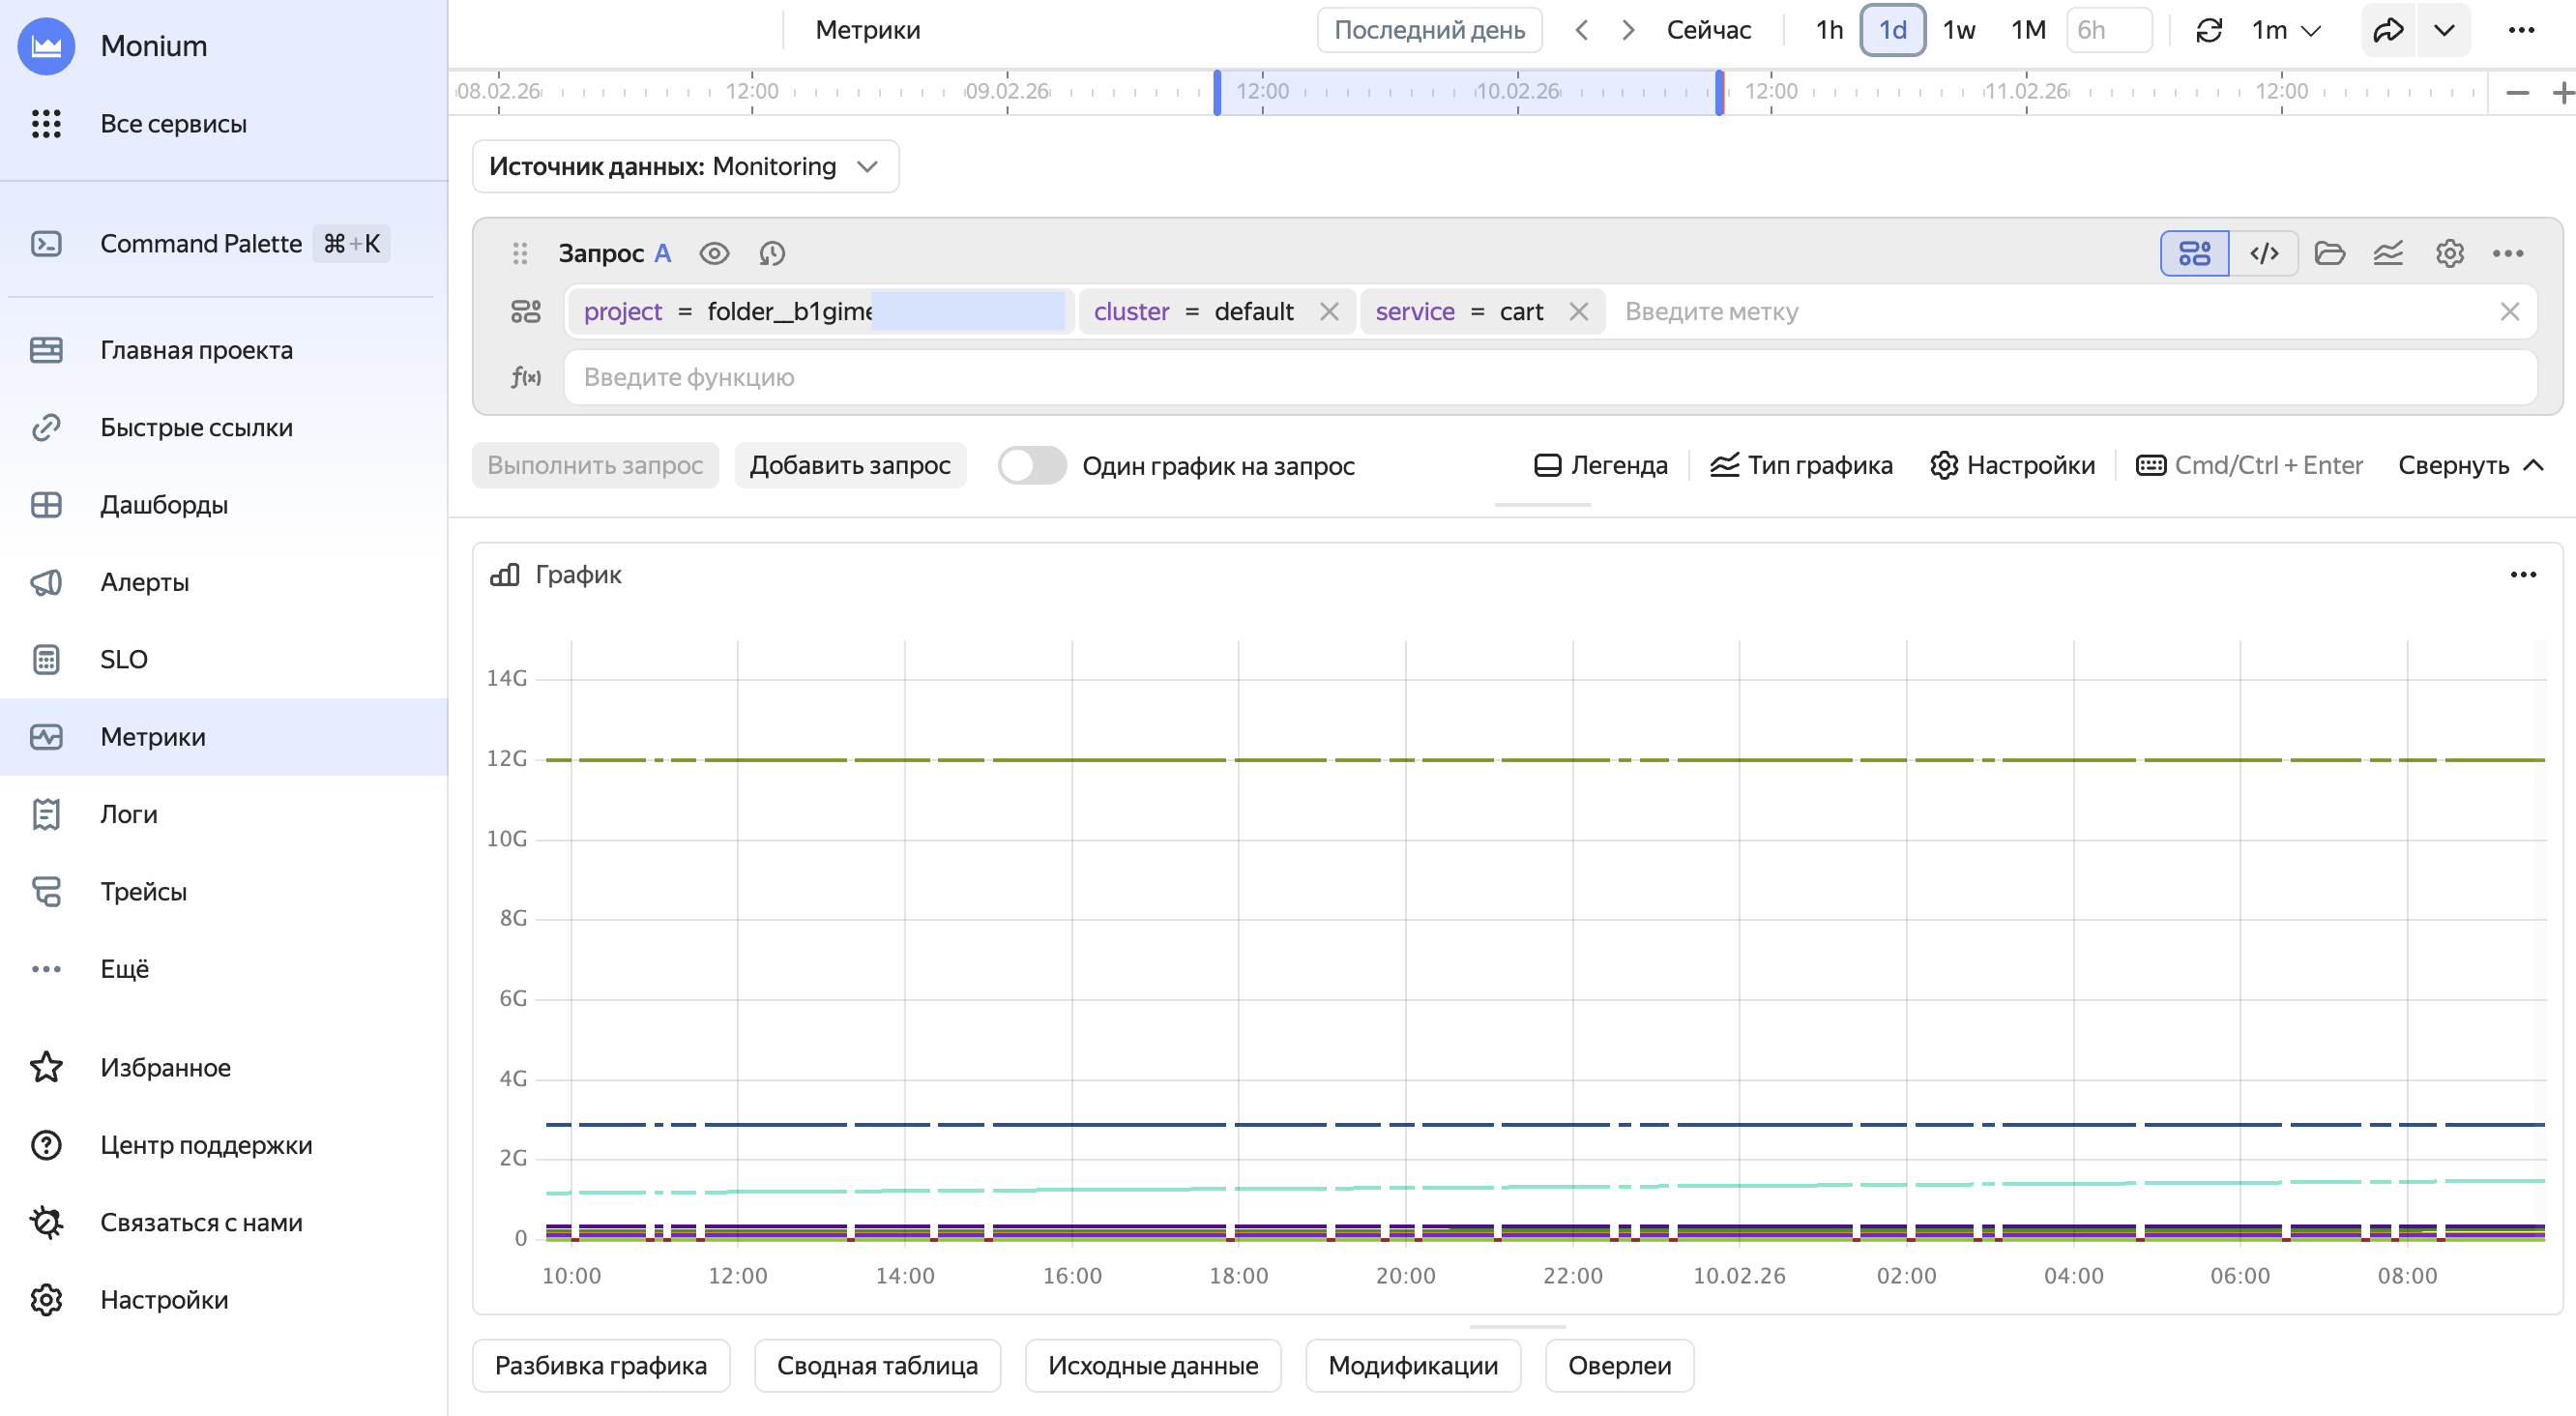Open Трейсы in the sidebar
The width and height of the screenshot is (2576, 1416).
pyautogui.click(x=143, y=891)
